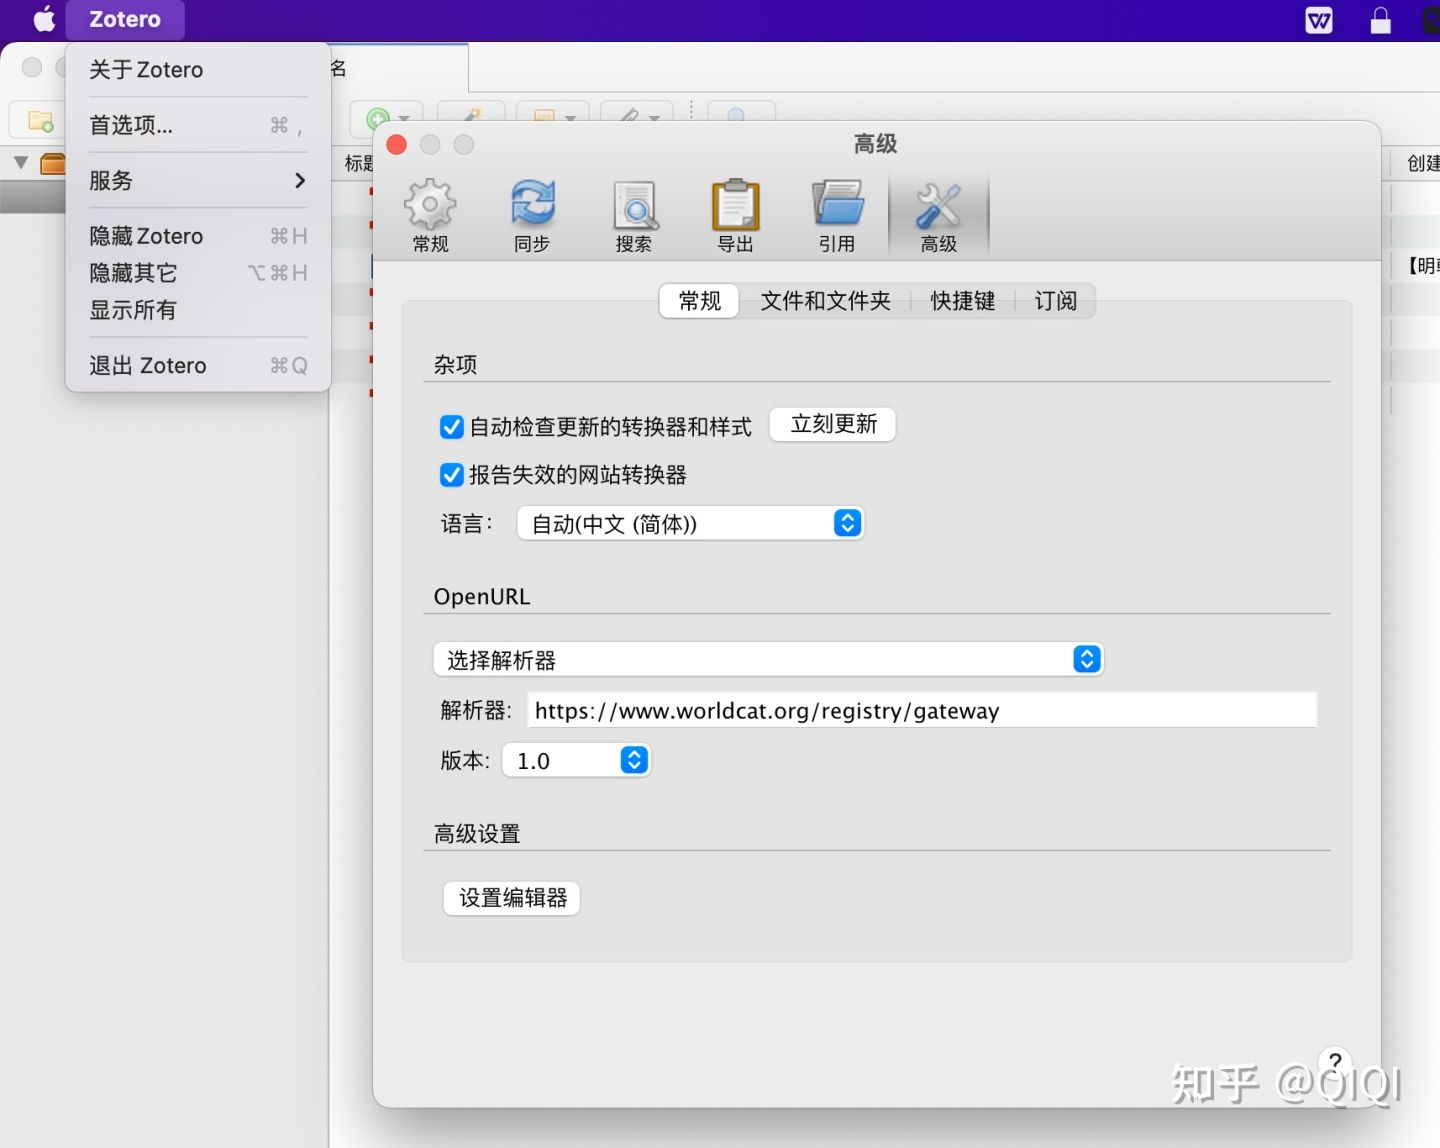Close the preferences window with red button

(x=397, y=145)
